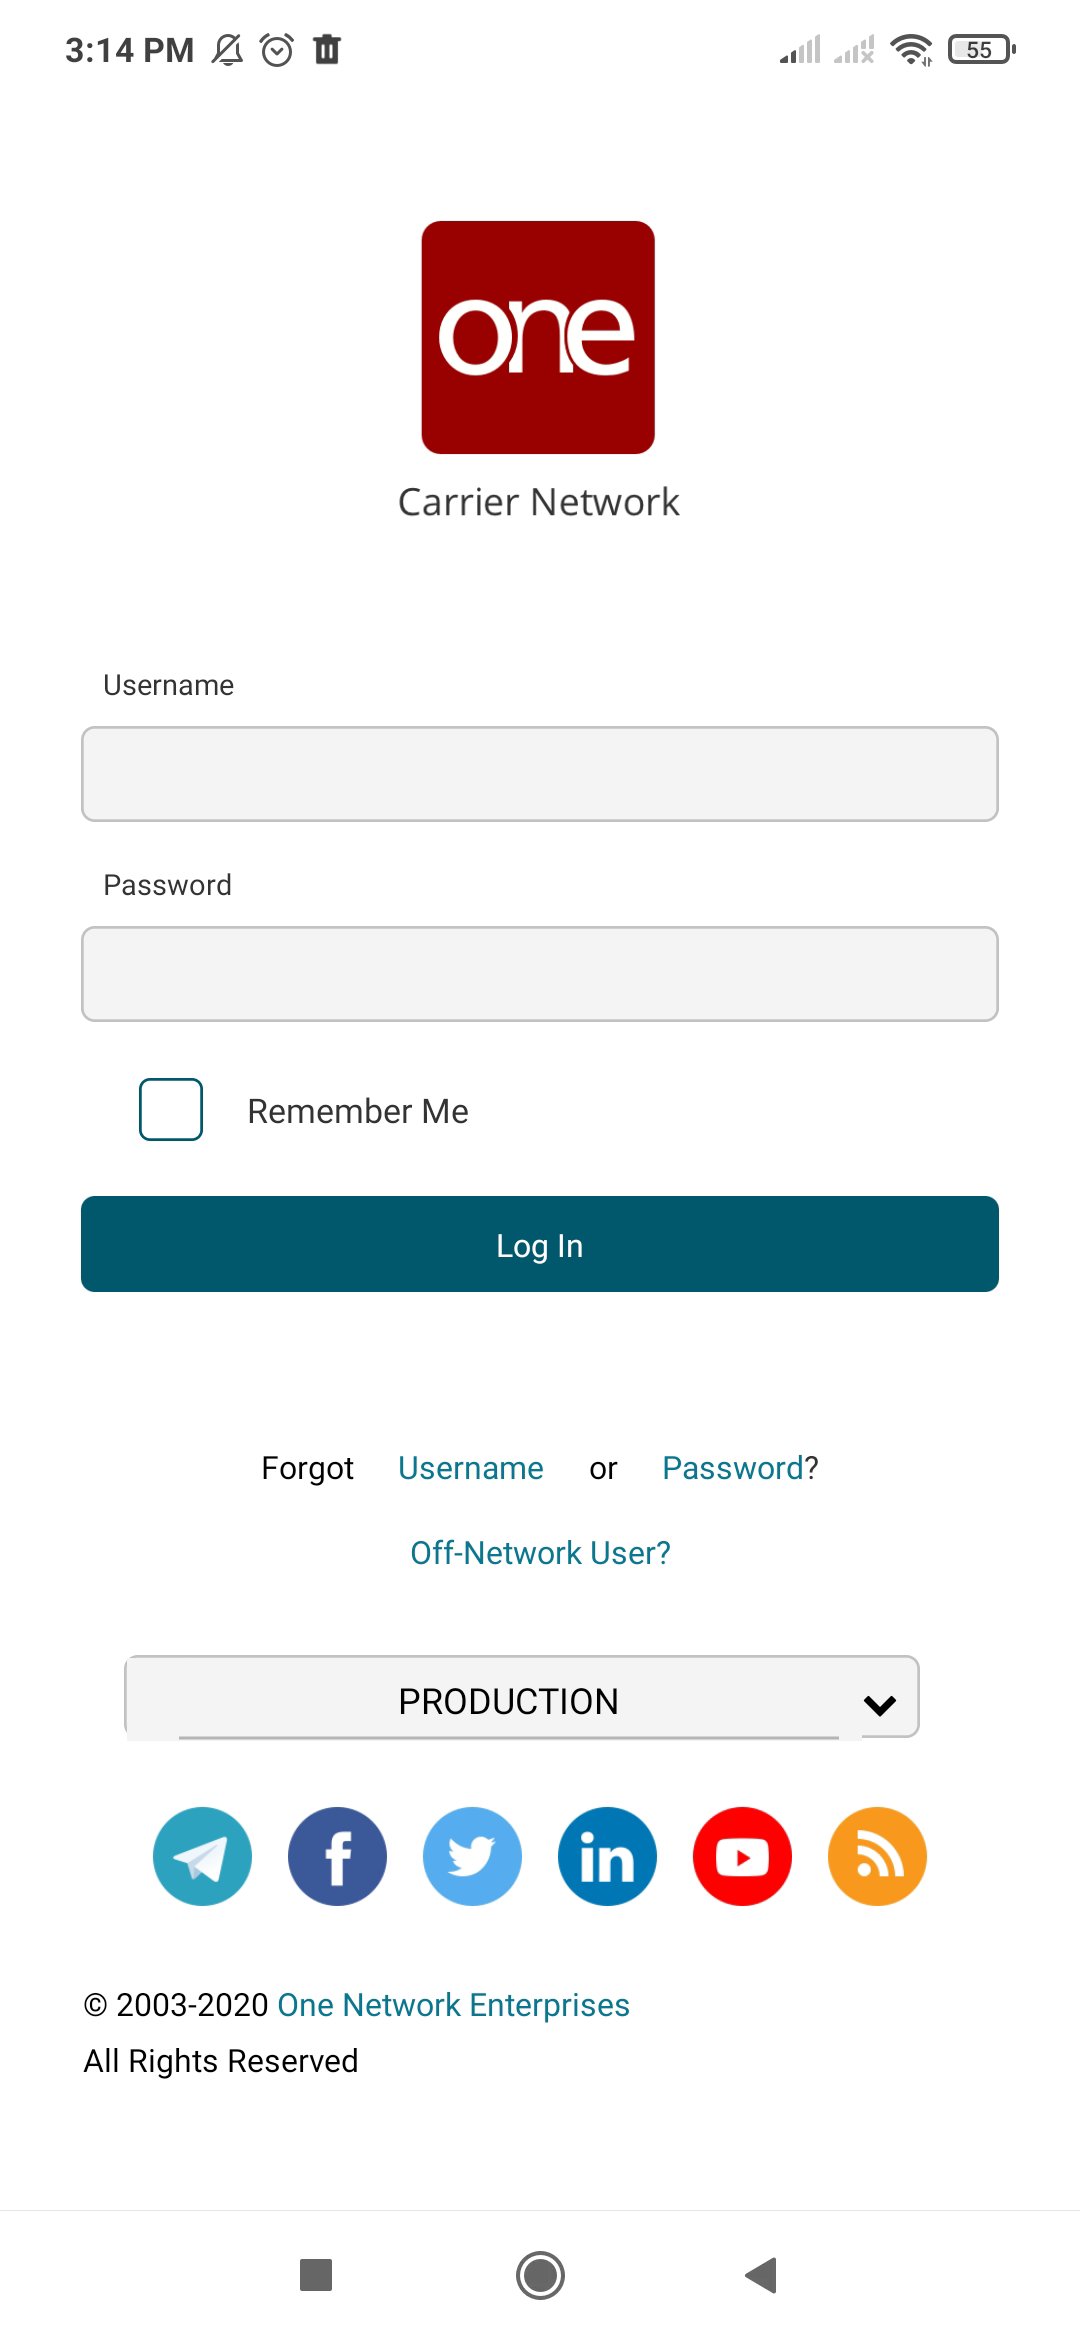Image resolution: width=1080 pixels, height=2340 pixels.
Task: Check Remember Me before logging in
Action: click(x=170, y=1109)
